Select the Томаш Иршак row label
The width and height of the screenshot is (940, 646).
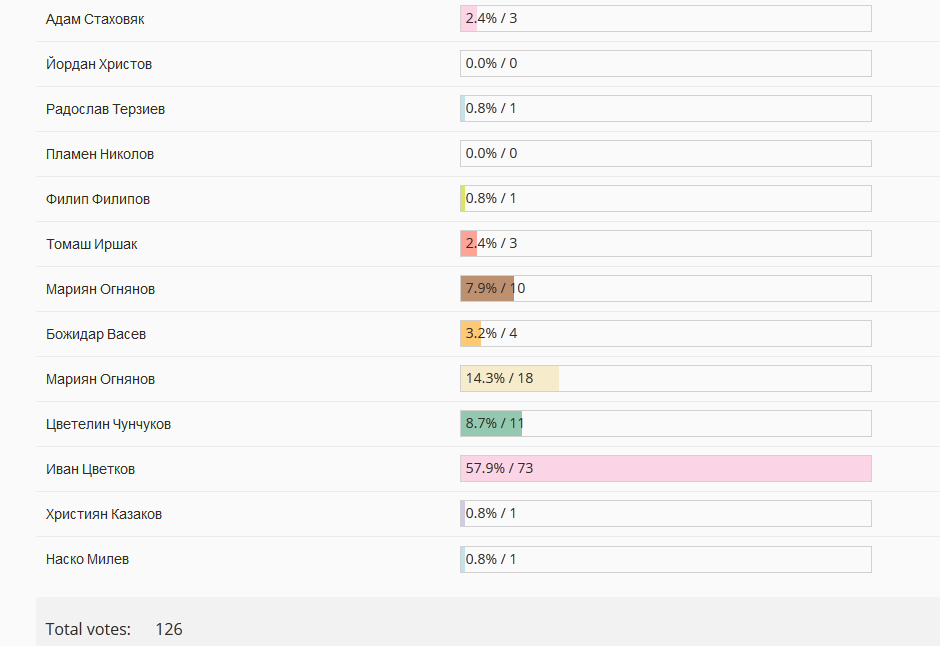[92, 244]
